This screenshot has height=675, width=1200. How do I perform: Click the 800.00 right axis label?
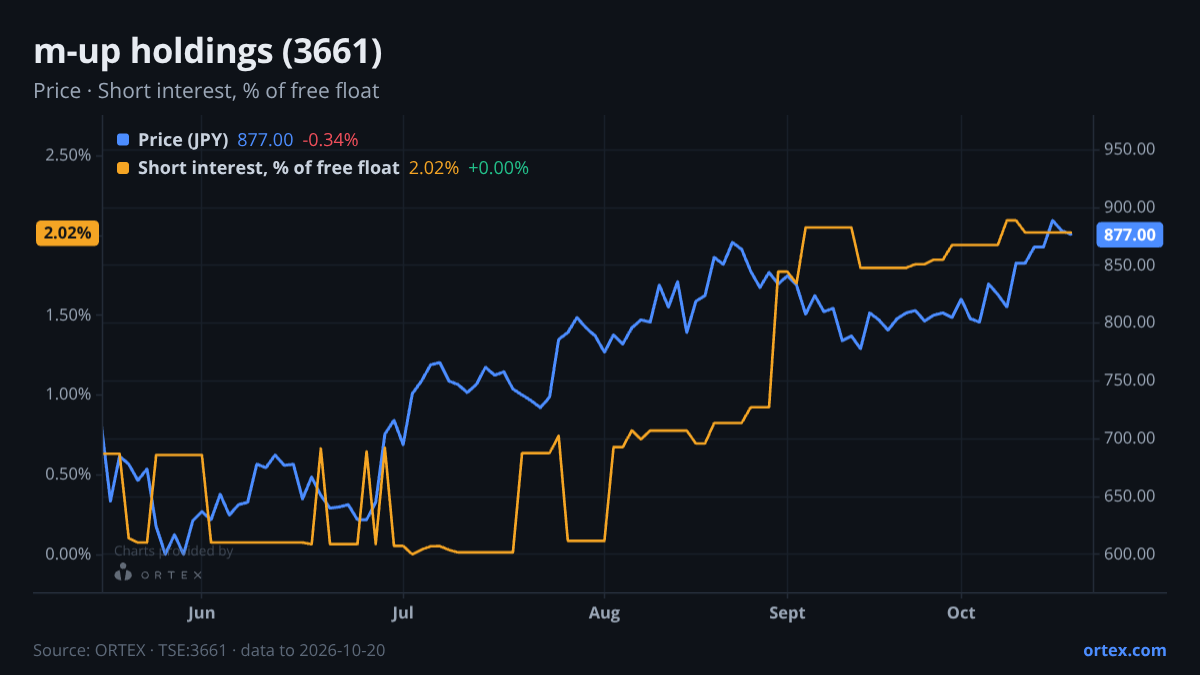(1130, 322)
